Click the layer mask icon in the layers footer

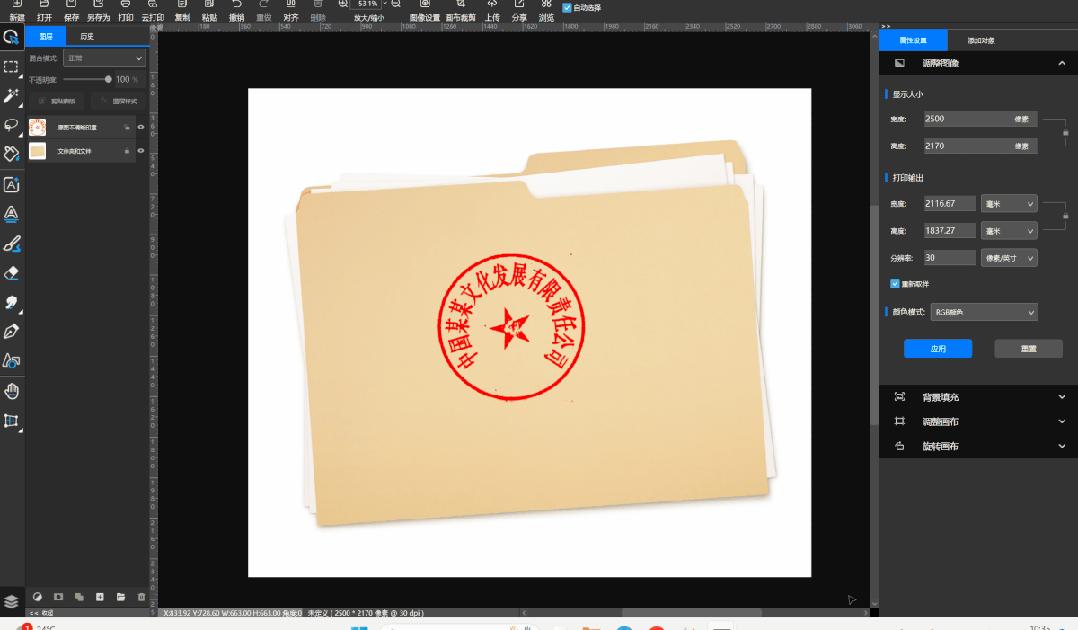click(x=58, y=597)
